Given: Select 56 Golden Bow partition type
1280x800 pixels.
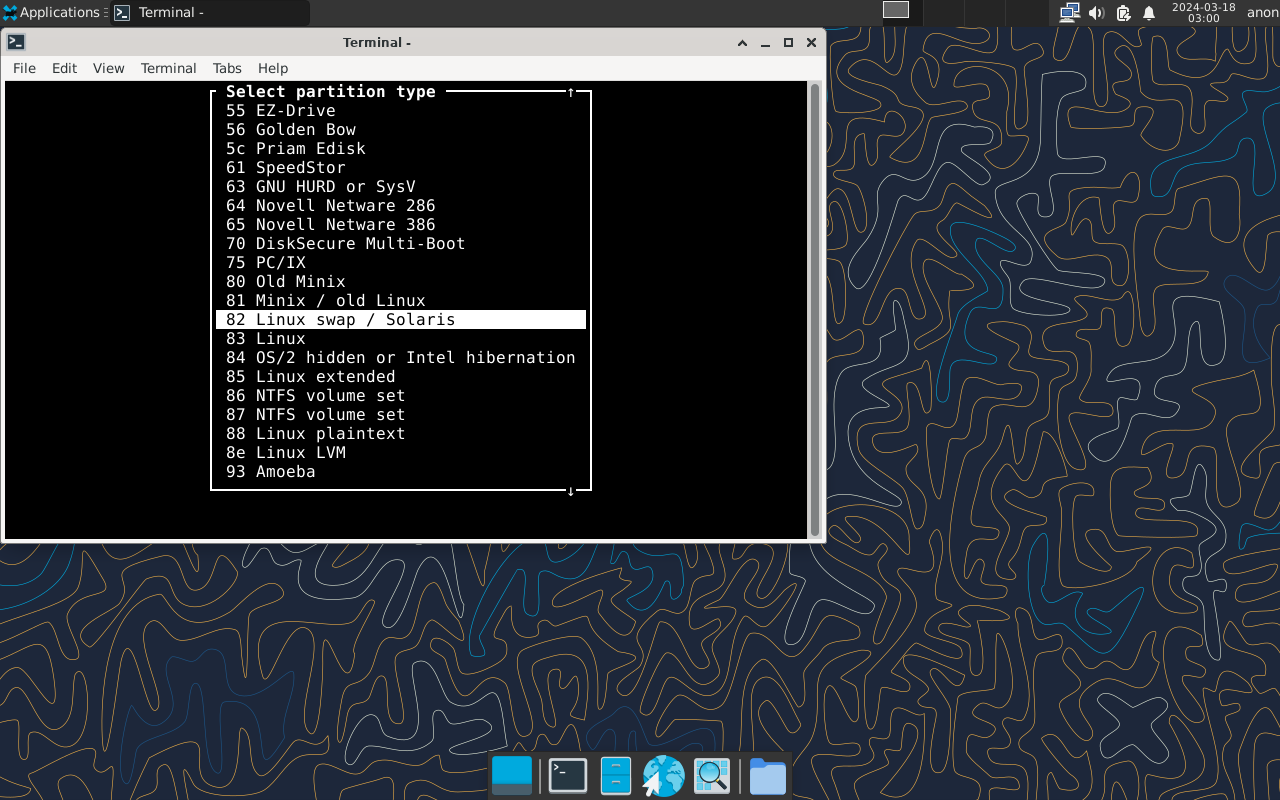Looking at the screenshot, I should 401,129.
